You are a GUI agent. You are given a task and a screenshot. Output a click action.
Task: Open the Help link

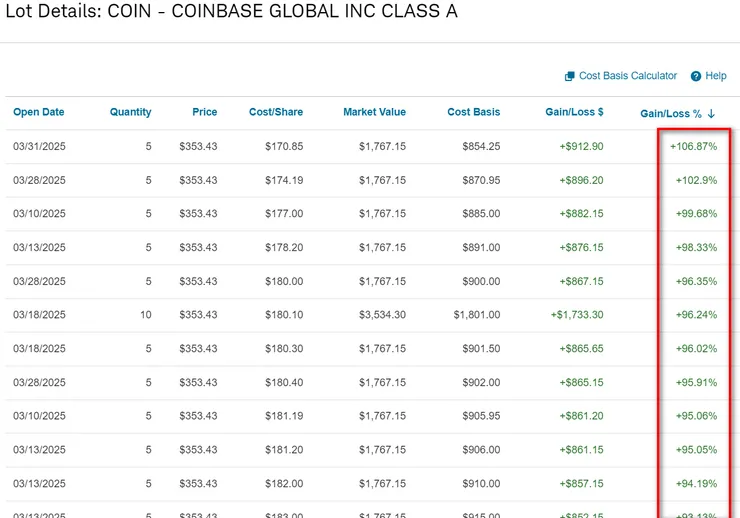pyautogui.click(x=716, y=76)
